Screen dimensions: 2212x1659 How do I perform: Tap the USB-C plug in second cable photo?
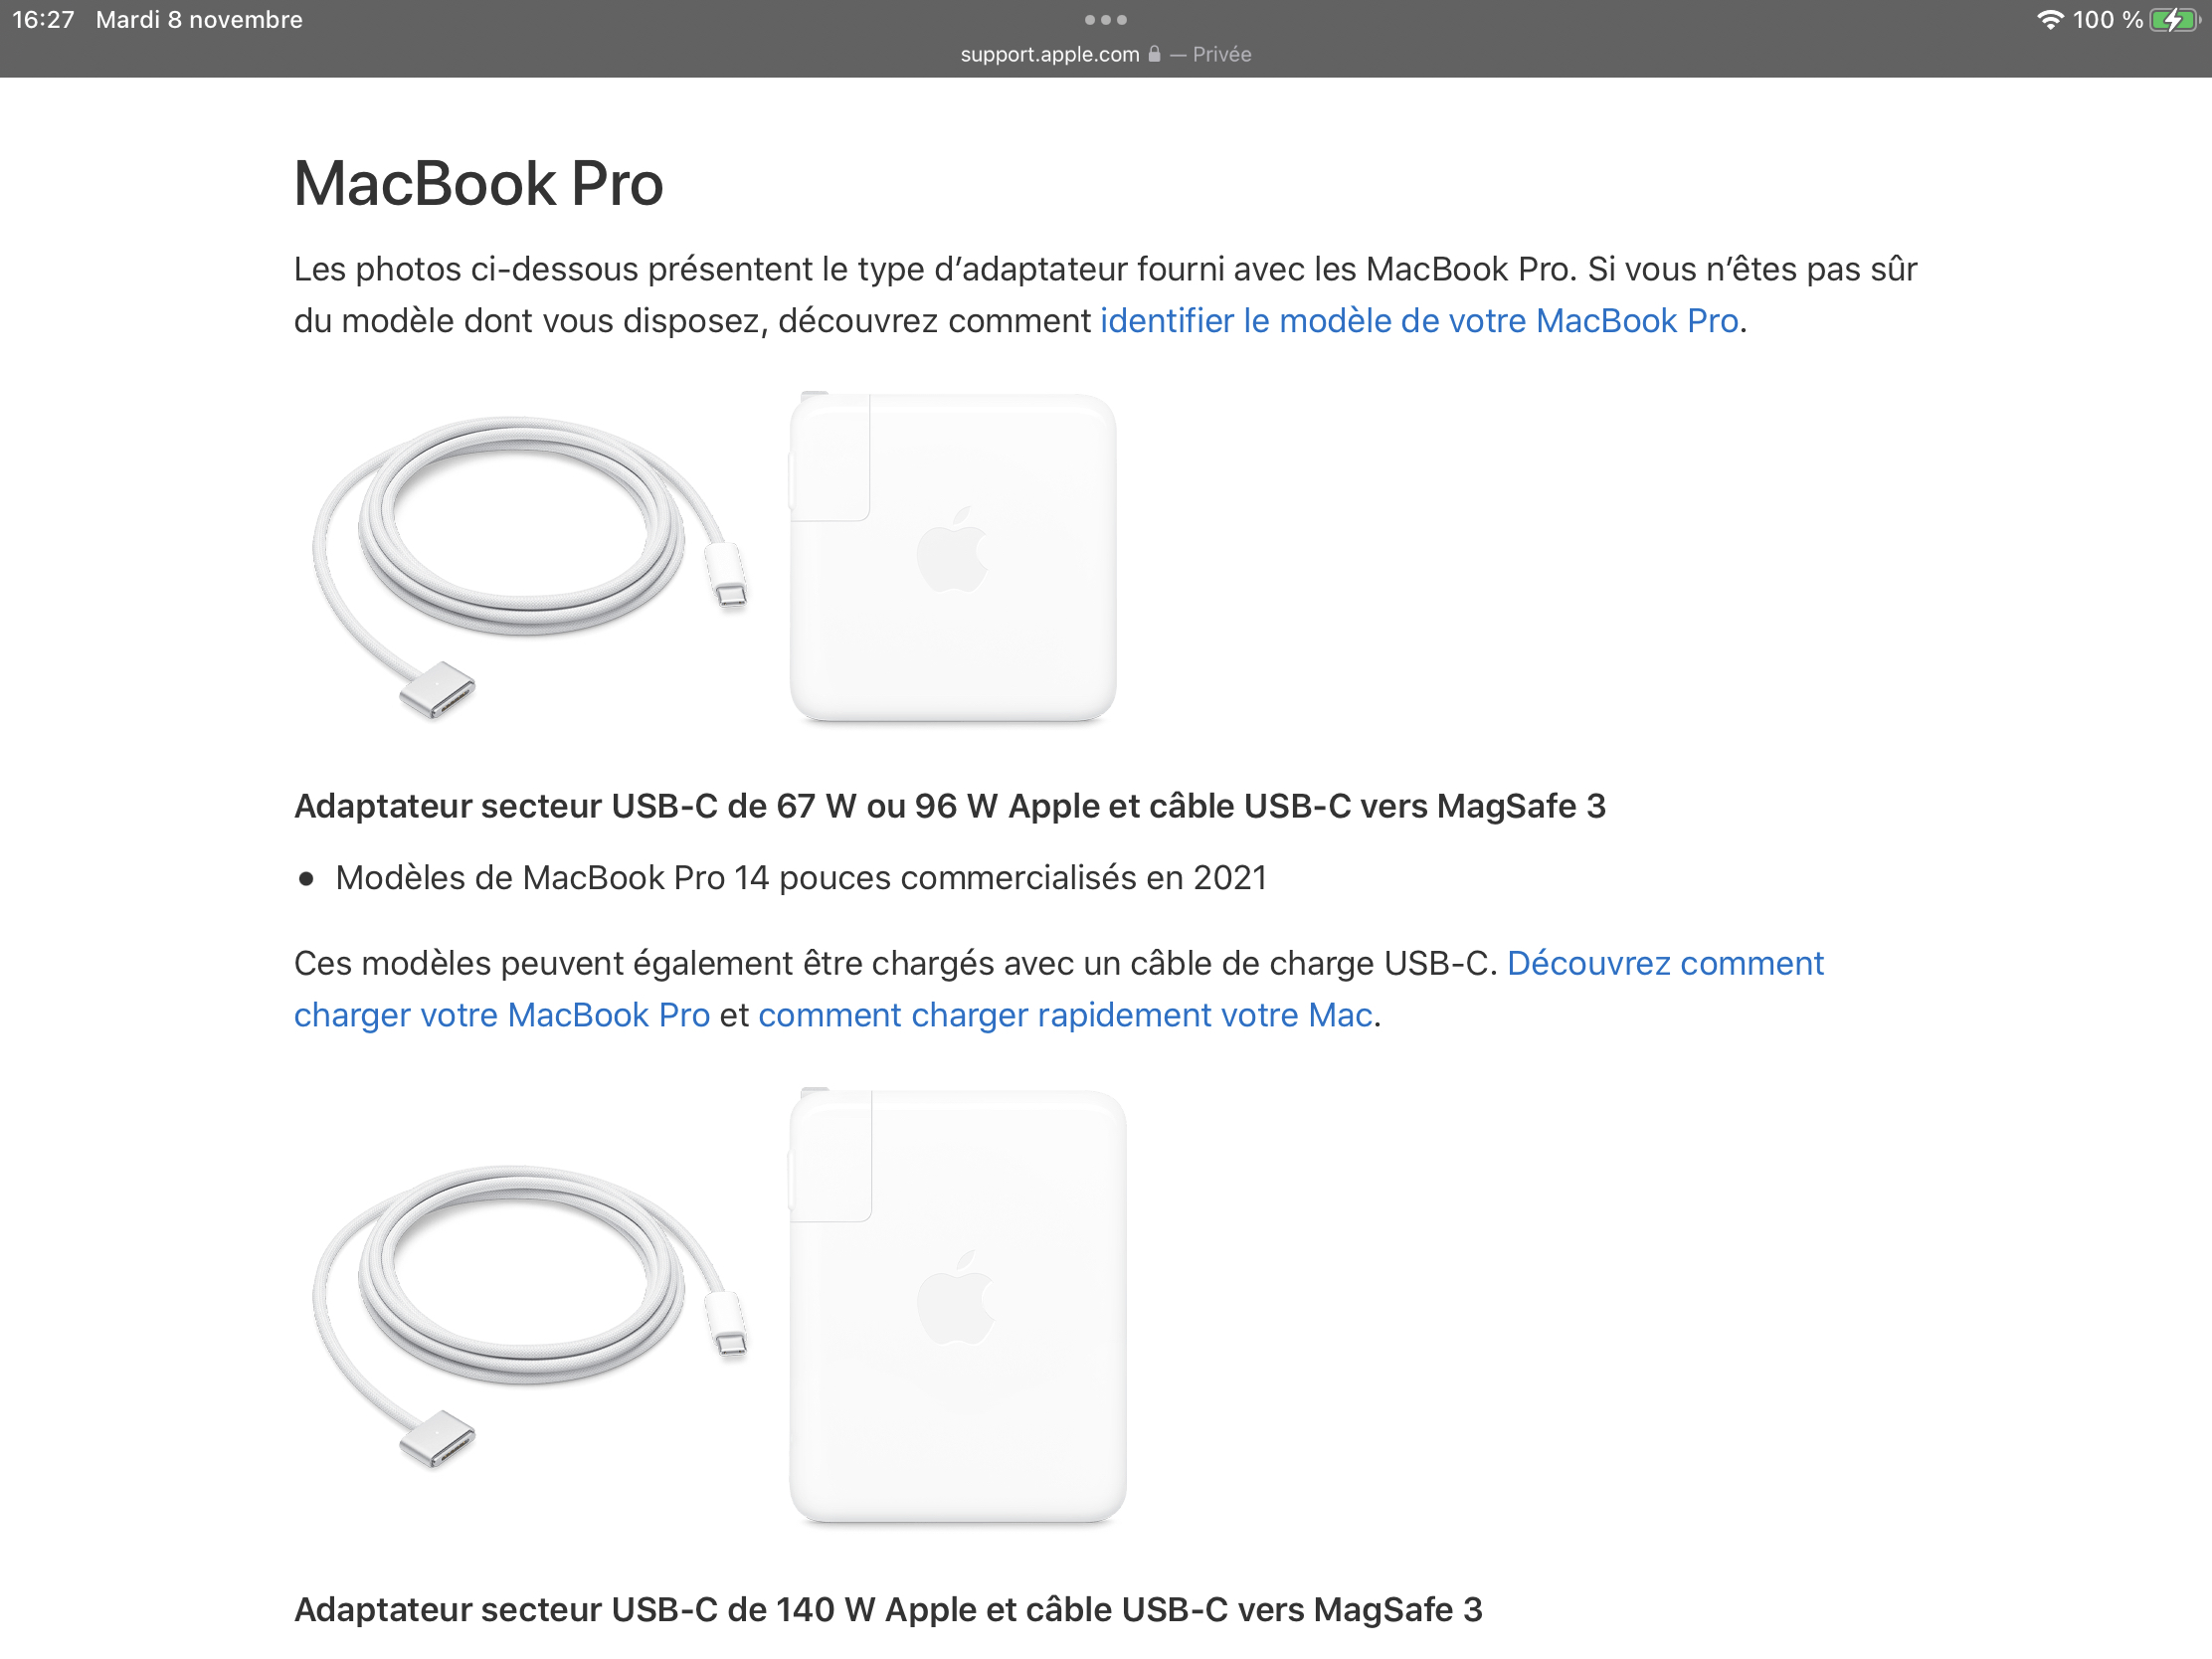click(728, 1325)
